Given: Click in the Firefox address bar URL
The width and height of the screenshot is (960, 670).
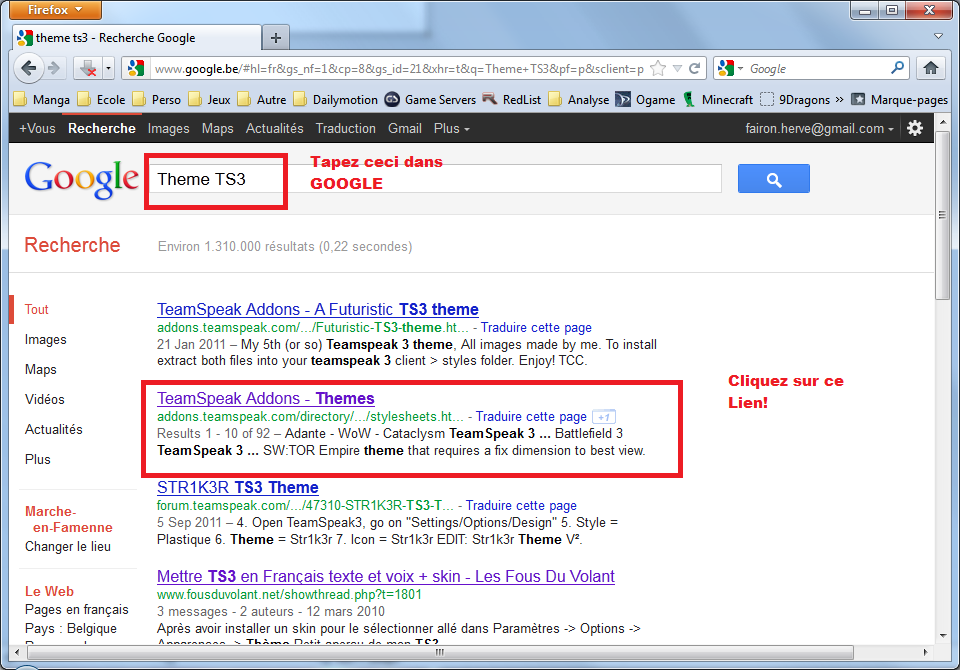Looking at the screenshot, I should click(x=399, y=69).
